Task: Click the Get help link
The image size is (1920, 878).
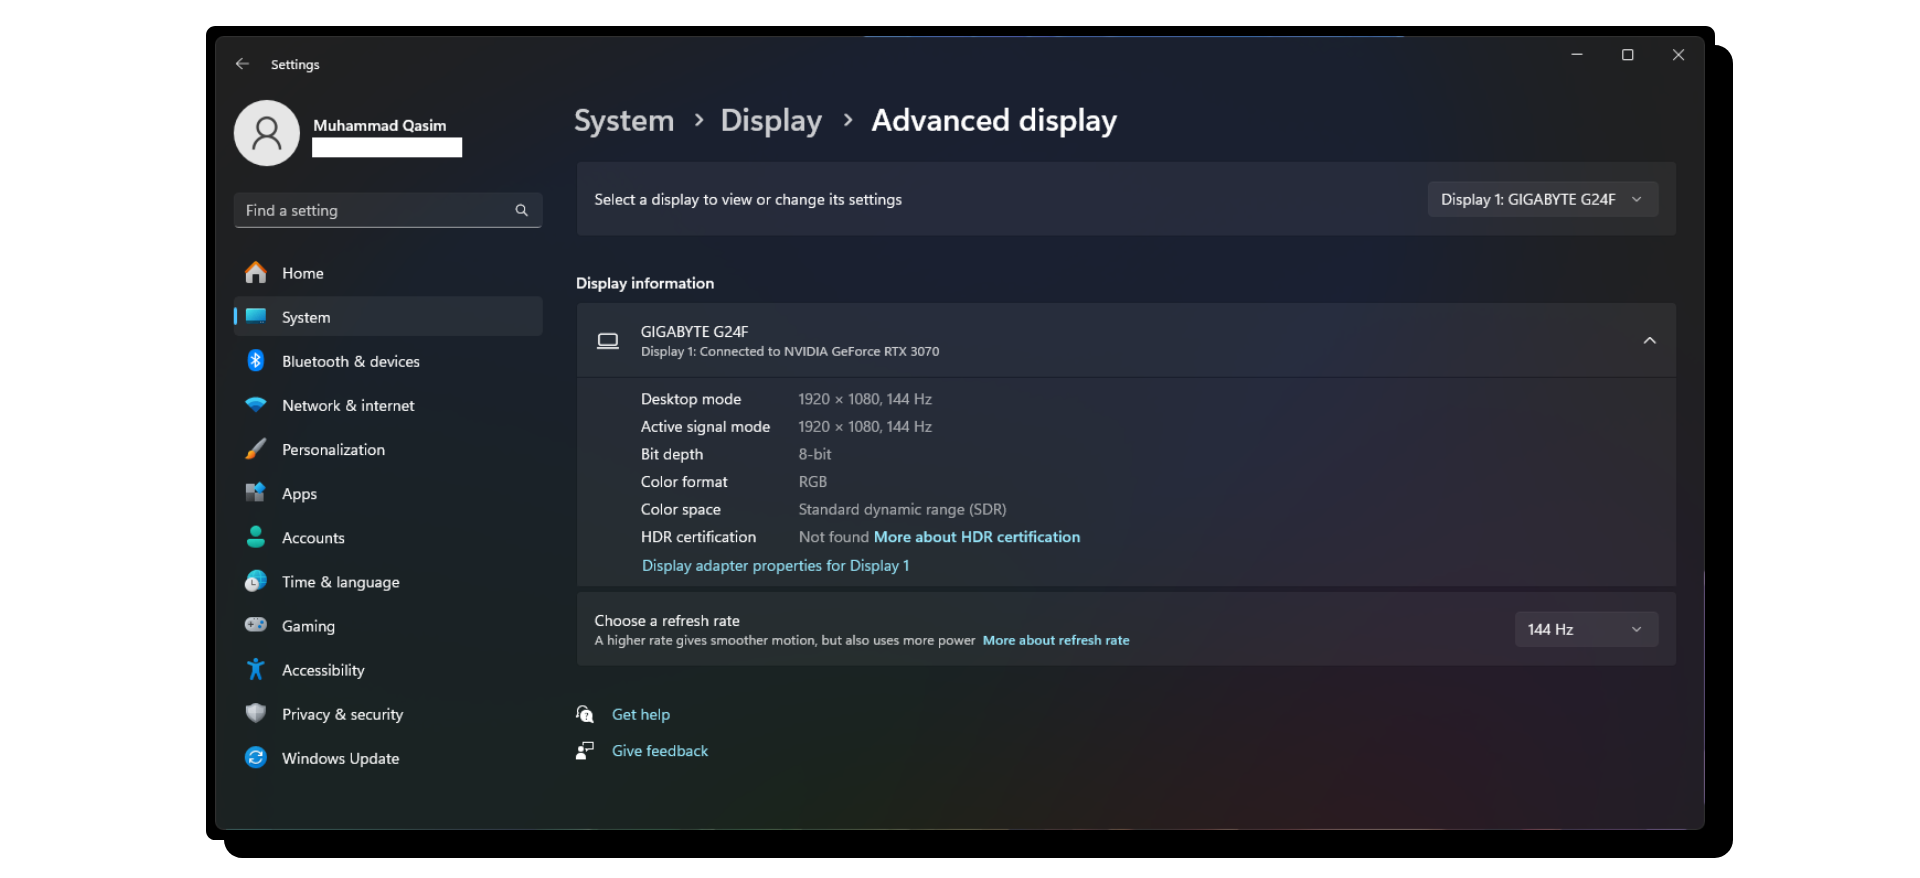Action: 641,714
